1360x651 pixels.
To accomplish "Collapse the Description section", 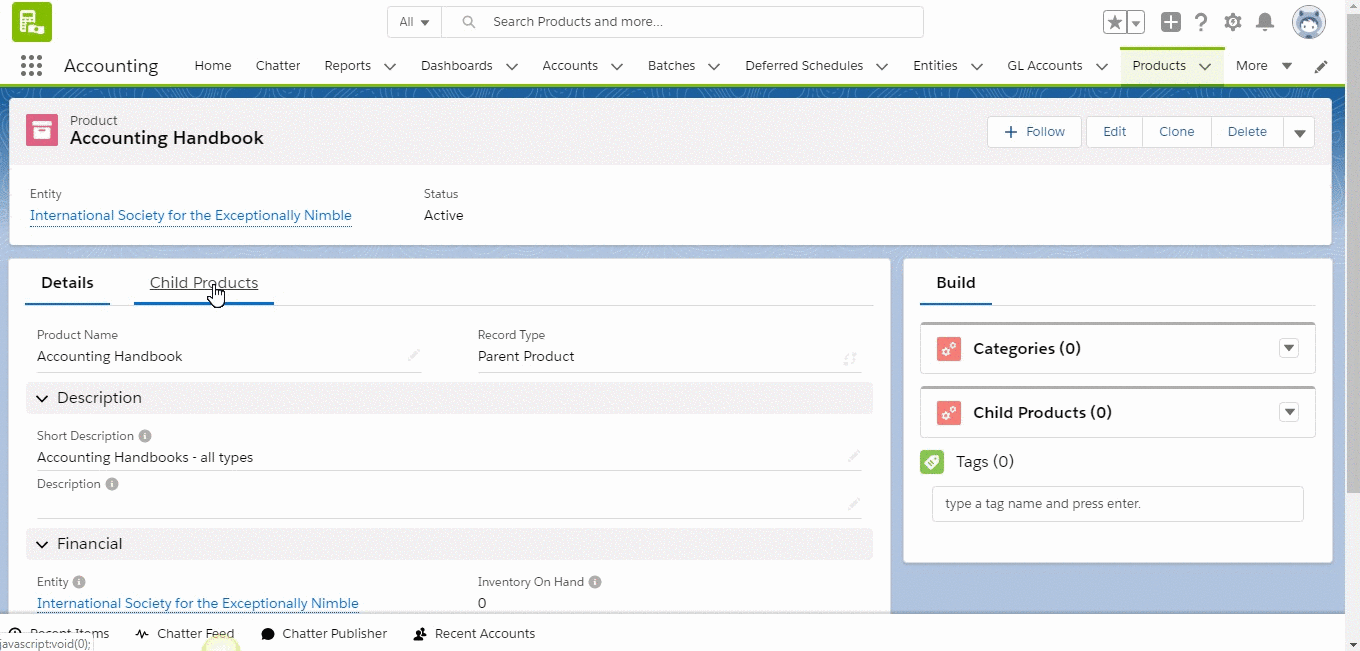I will click(43, 398).
